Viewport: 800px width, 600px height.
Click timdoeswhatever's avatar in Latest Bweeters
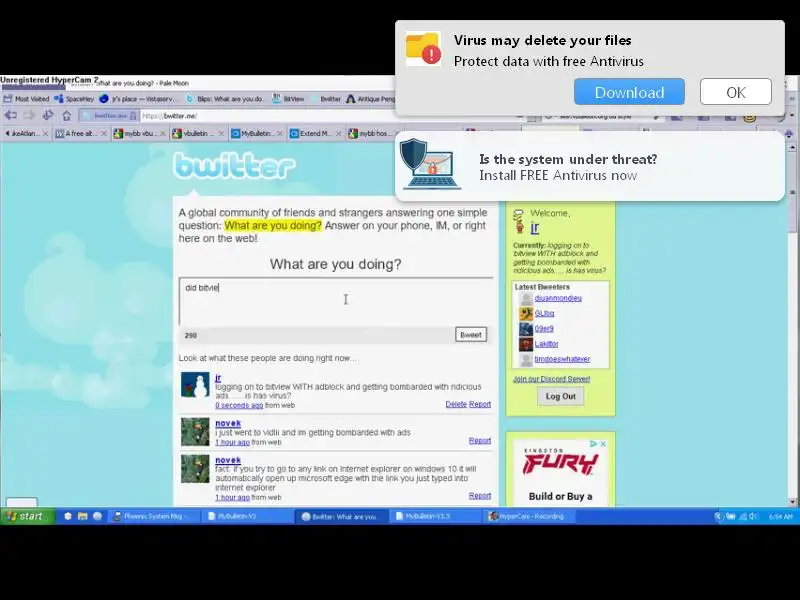[526, 360]
